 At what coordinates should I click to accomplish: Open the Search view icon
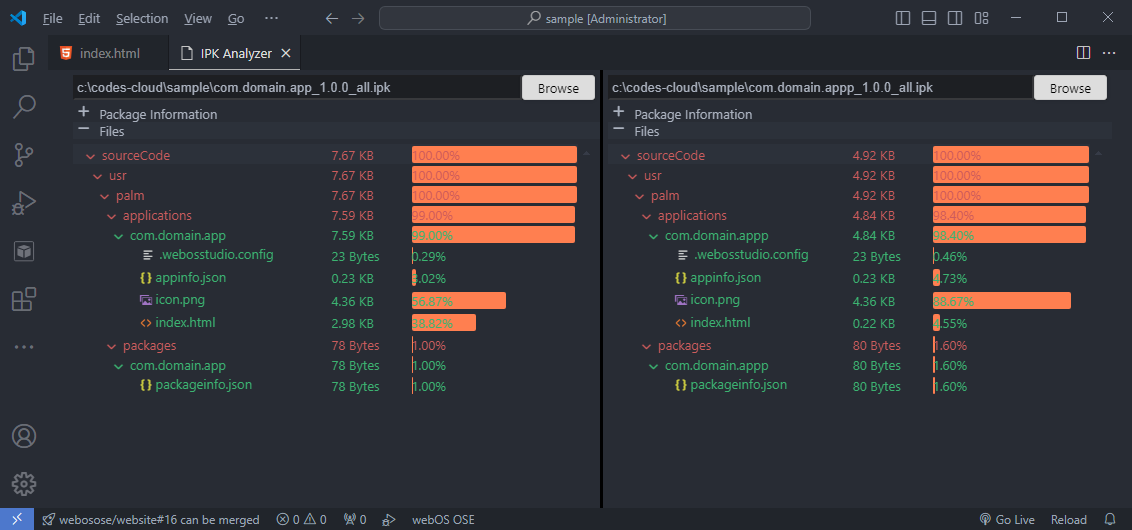[x=24, y=106]
